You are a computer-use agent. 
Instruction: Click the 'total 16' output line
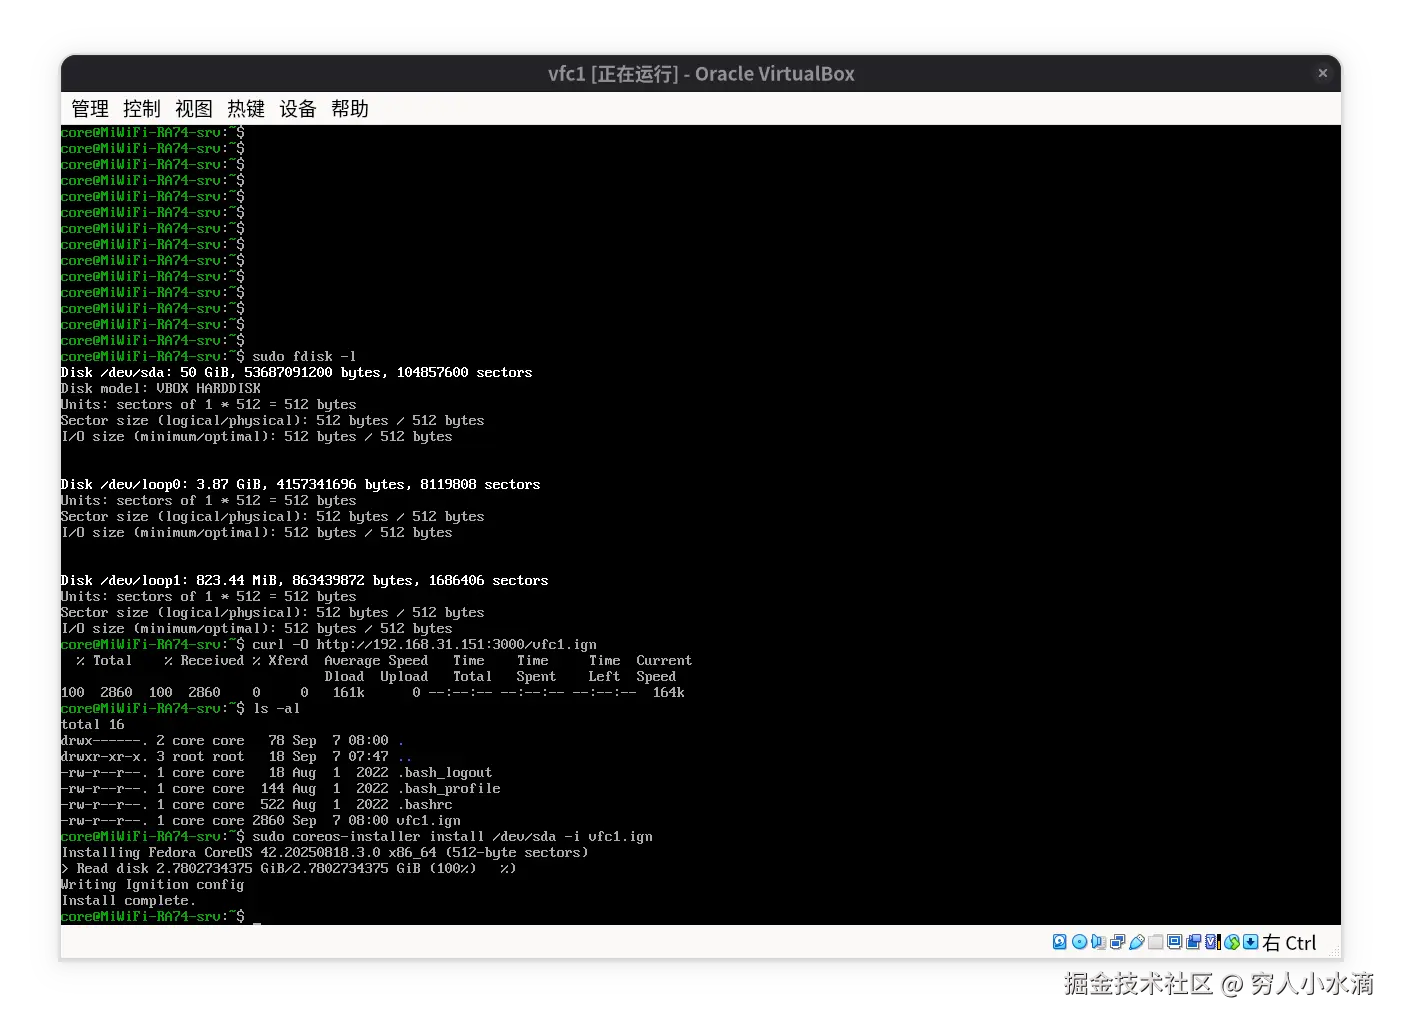pyautogui.click(x=92, y=724)
